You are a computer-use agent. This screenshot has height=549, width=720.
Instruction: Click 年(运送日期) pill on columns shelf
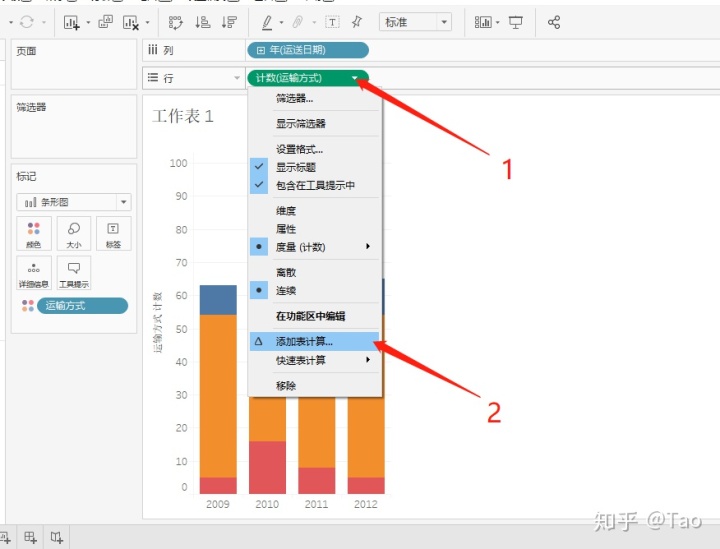(x=308, y=50)
